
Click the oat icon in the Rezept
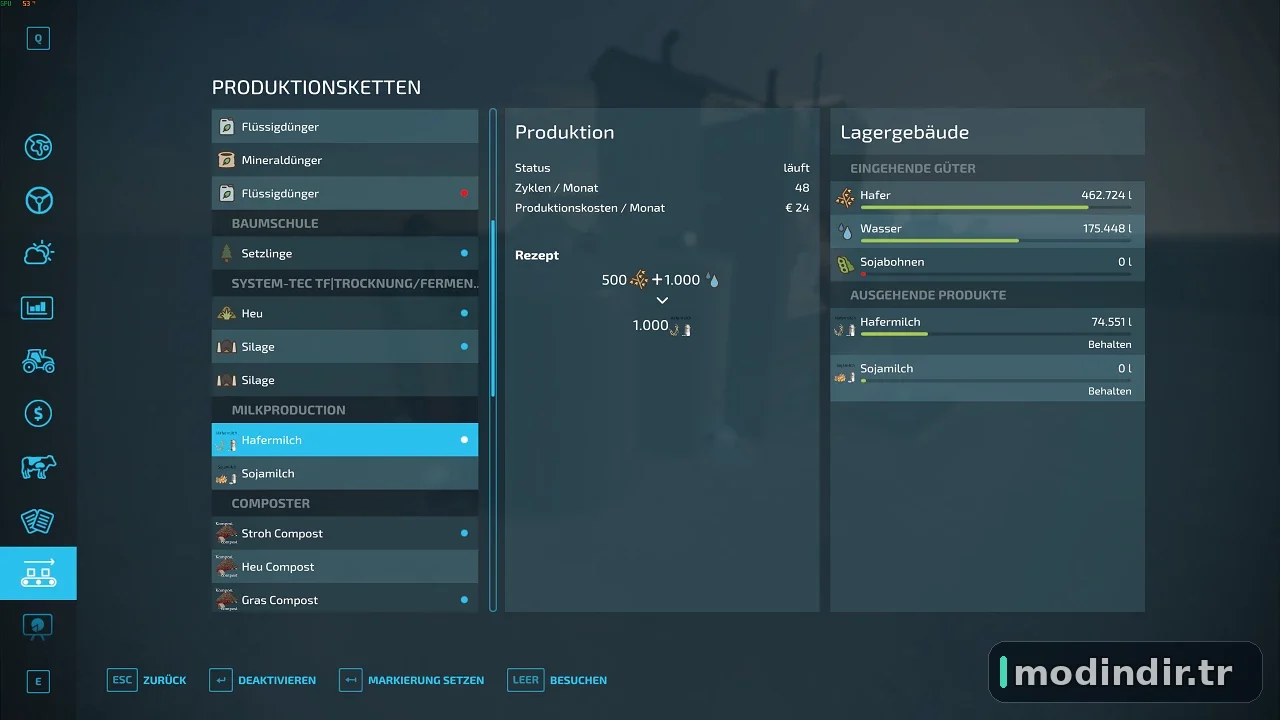click(639, 281)
